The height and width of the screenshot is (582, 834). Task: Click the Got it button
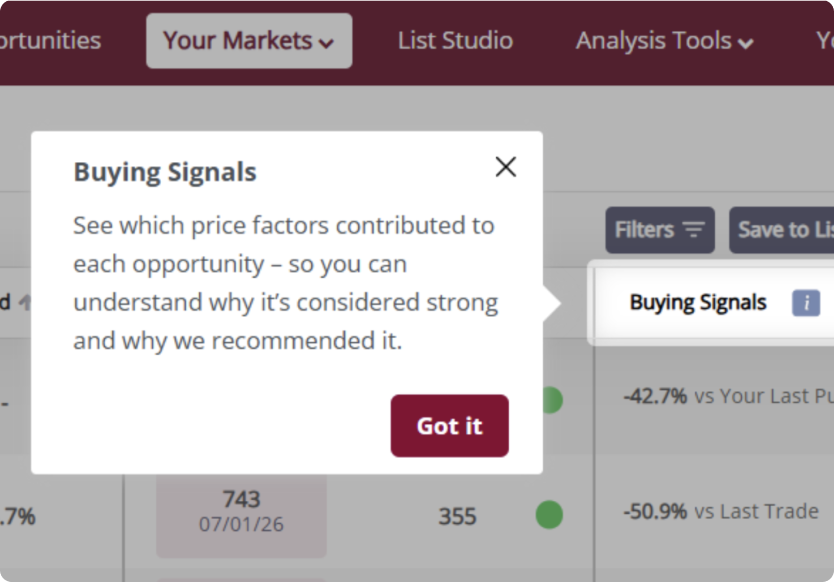[x=449, y=426]
